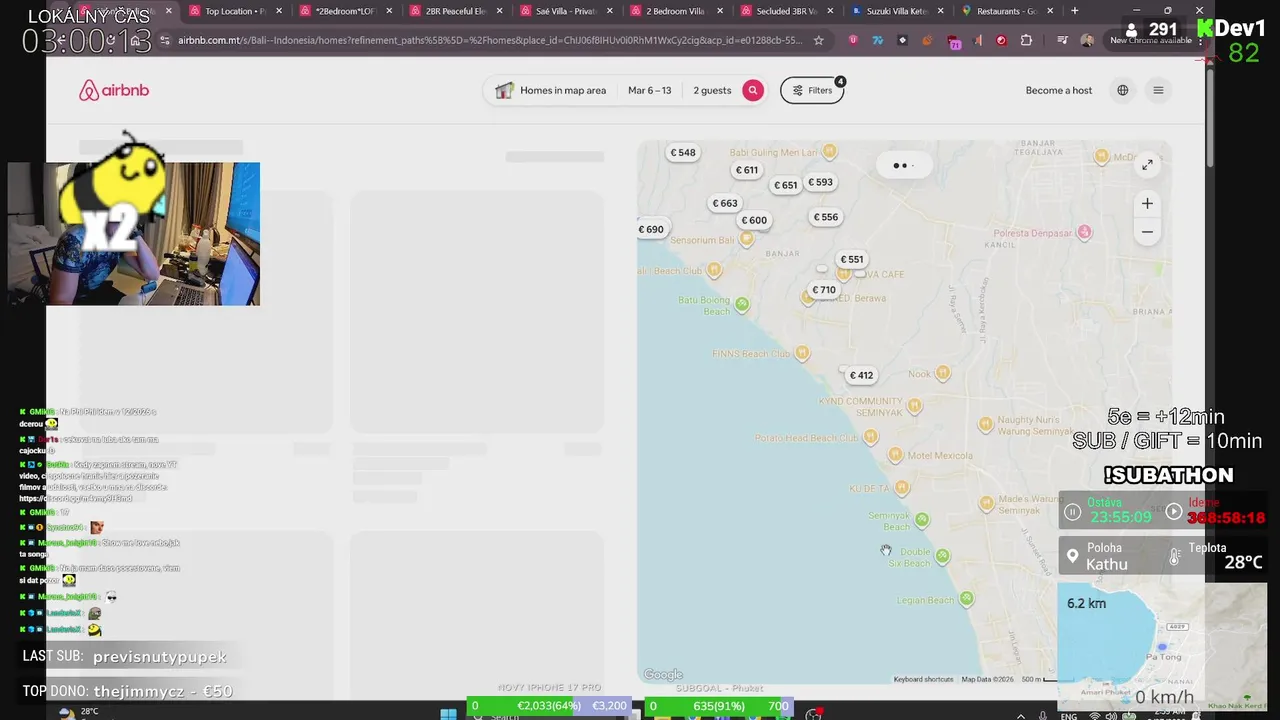This screenshot has width=1280, height=720.
Task: Open the ENG language indicator
Action: click(x=1069, y=715)
